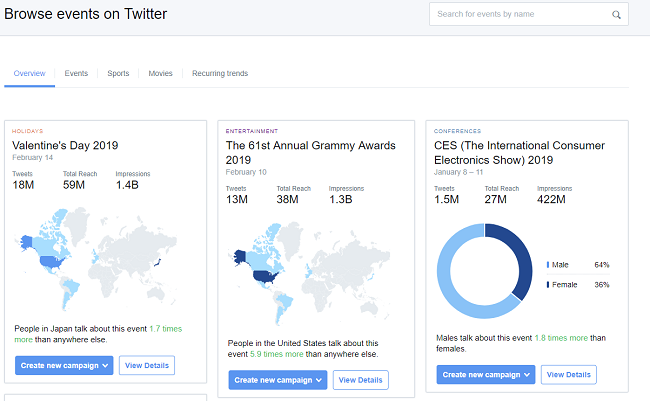Viewport: 650px width, 401px height.
Task: Expand Create new campaign for Grammy Awards
Action: click(x=277, y=380)
